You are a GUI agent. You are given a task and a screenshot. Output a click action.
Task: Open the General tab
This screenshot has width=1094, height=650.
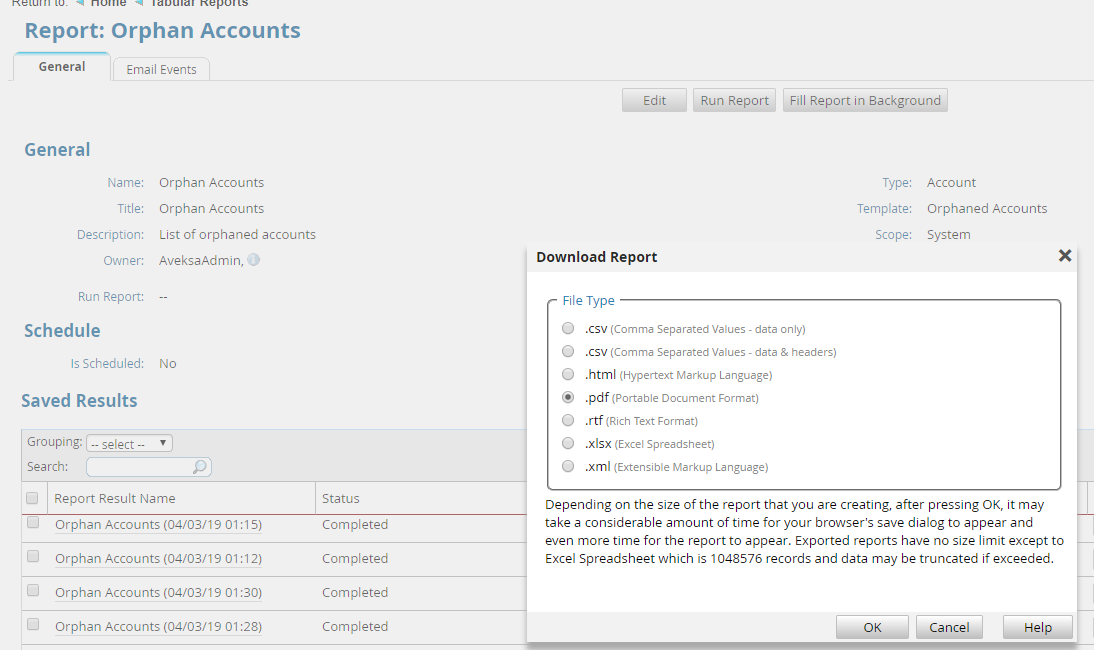(62, 67)
